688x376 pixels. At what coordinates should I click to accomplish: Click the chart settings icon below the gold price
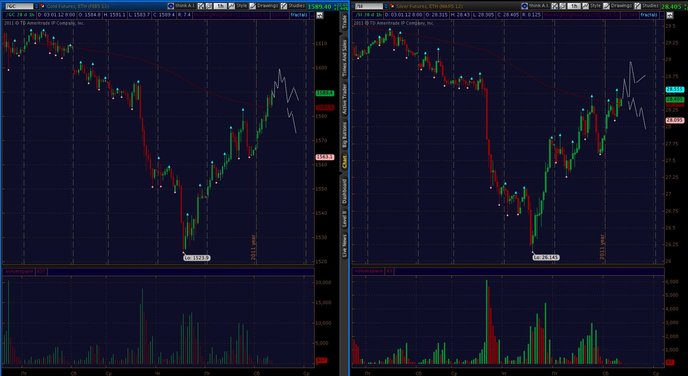click(x=319, y=15)
